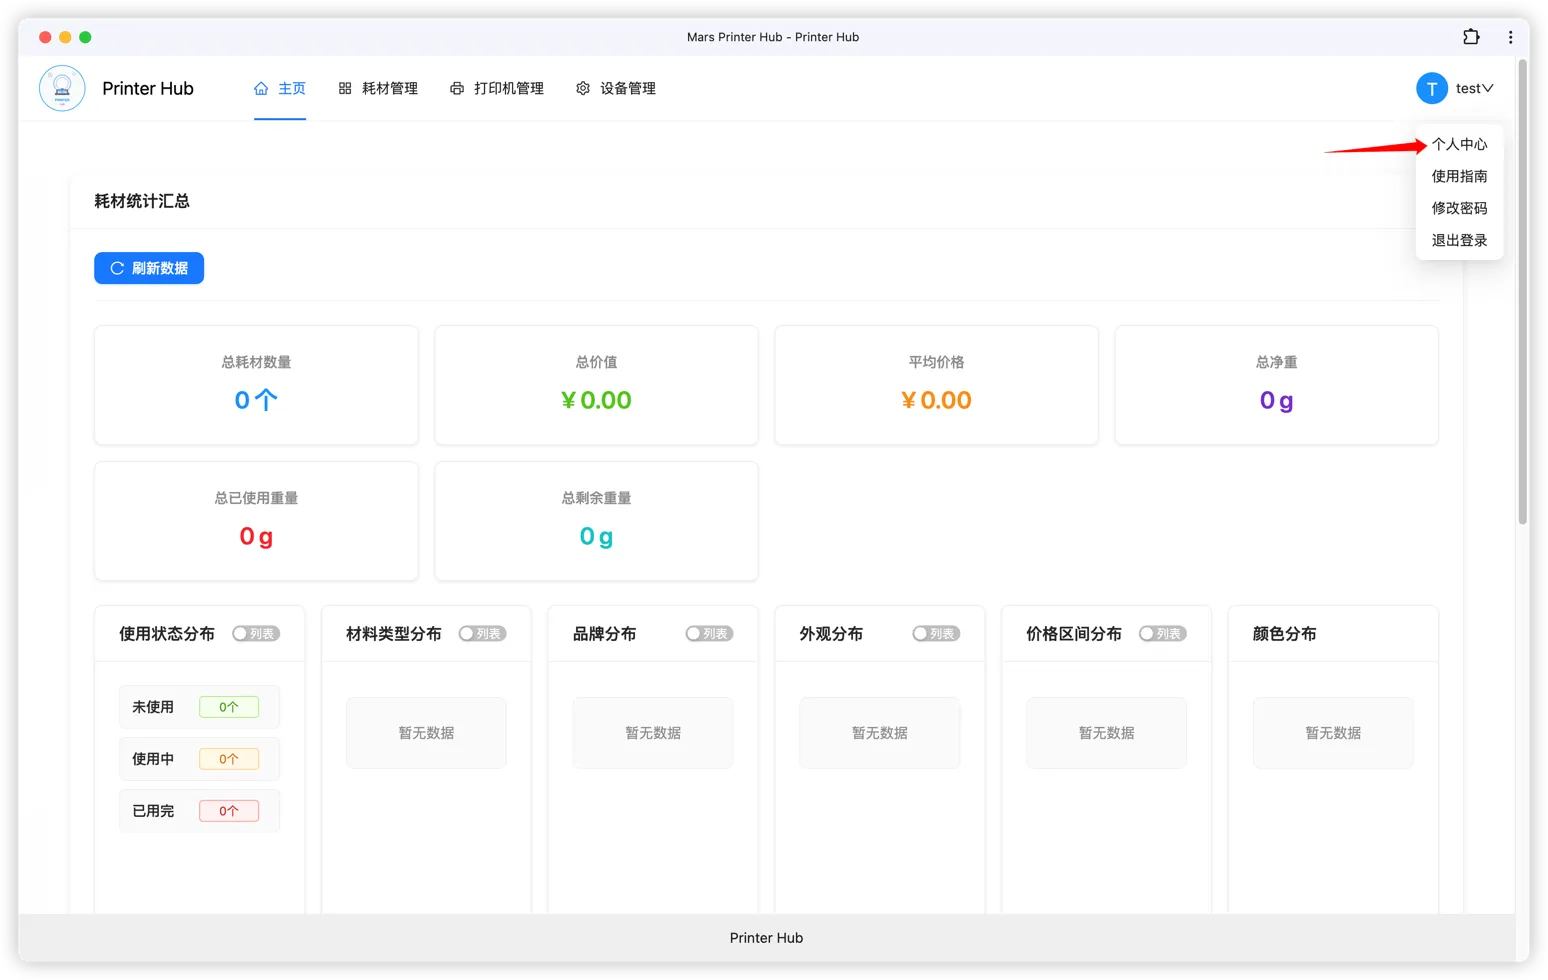Click the T avatar circle
This screenshot has width=1548, height=980.
1431,88
